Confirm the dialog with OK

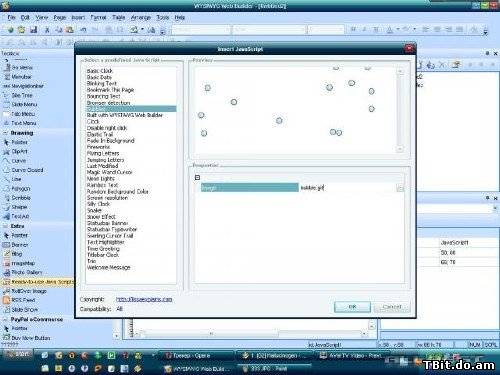352,307
